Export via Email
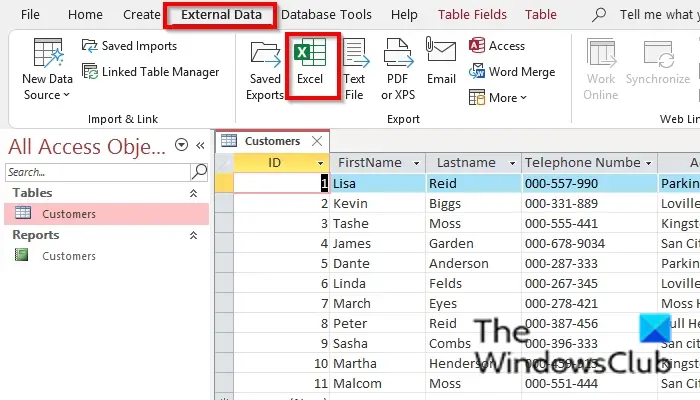Viewport: 700px width, 400px height. (x=441, y=62)
